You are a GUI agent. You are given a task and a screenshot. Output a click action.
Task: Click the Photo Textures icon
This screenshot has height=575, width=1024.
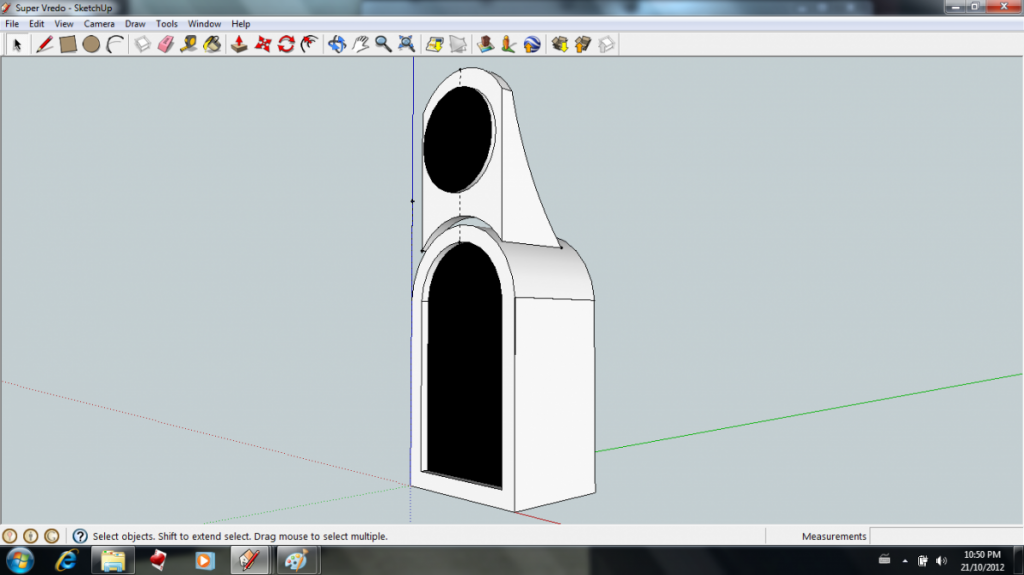click(x=509, y=44)
